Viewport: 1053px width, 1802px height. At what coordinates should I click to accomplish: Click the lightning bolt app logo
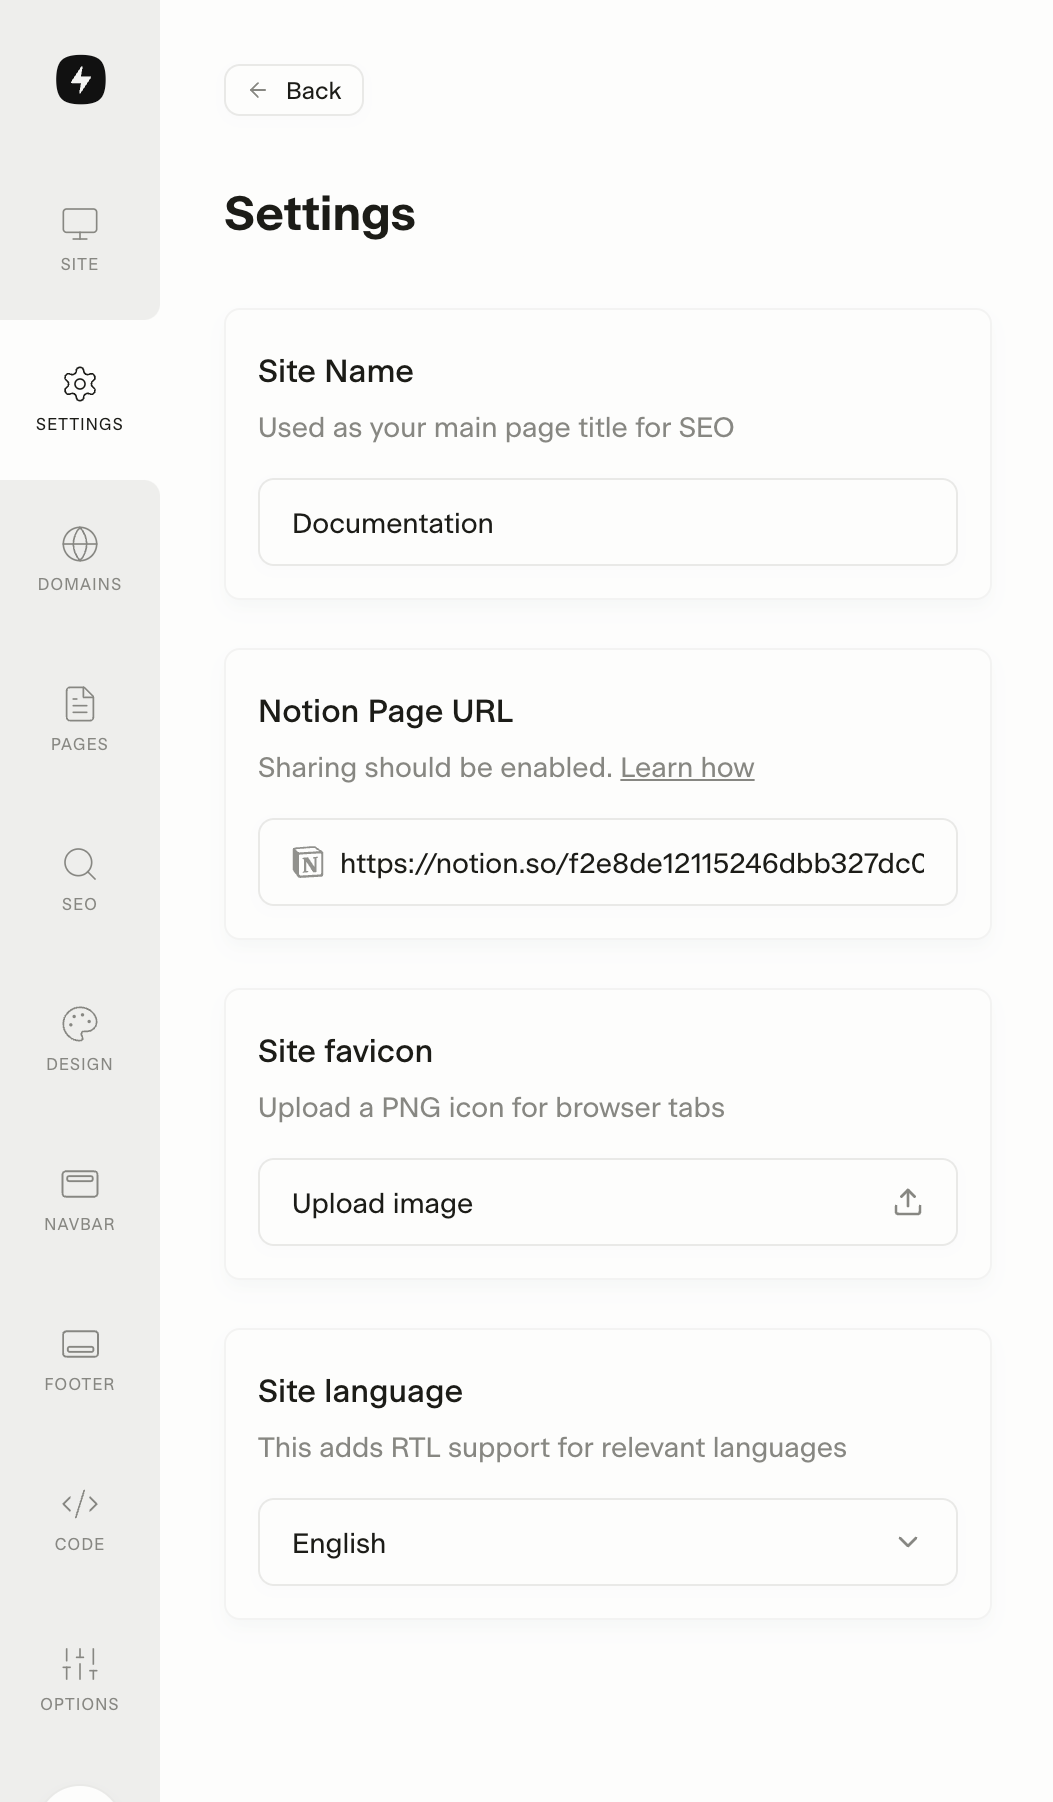point(80,80)
